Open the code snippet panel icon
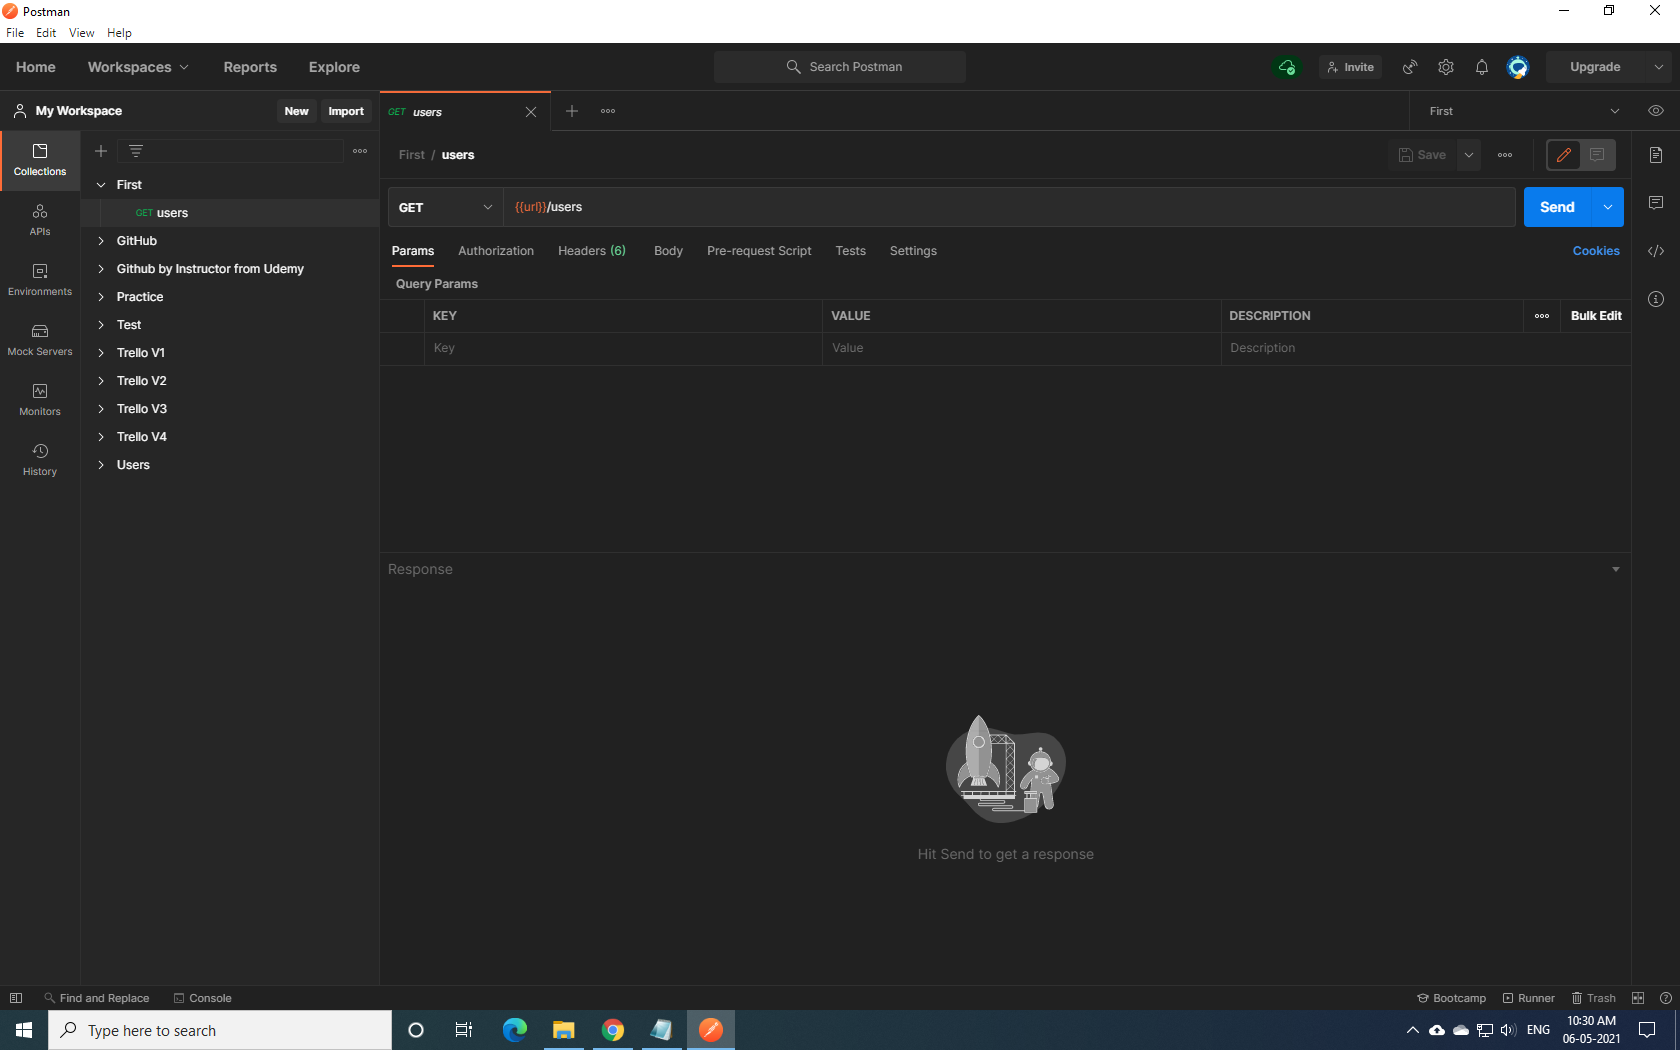This screenshot has height=1050, width=1680. [x=1656, y=251]
